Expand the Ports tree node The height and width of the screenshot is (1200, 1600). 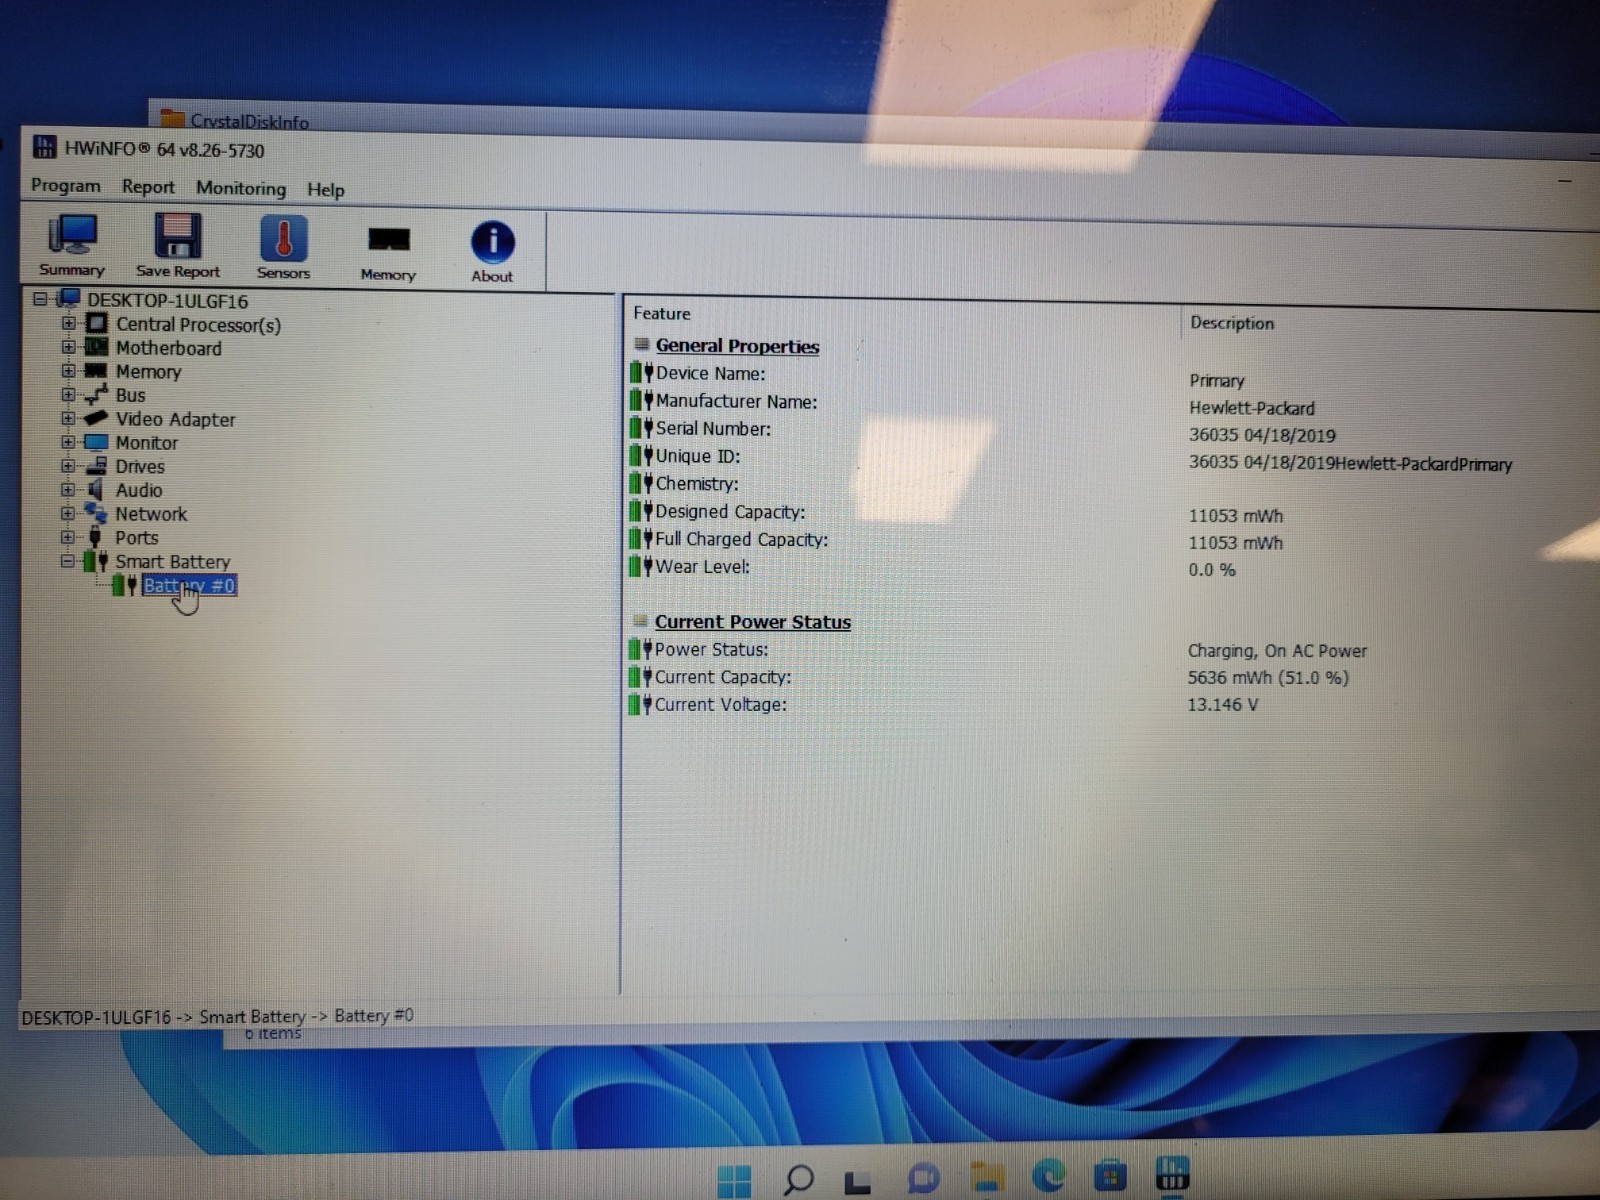(x=68, y=537)
